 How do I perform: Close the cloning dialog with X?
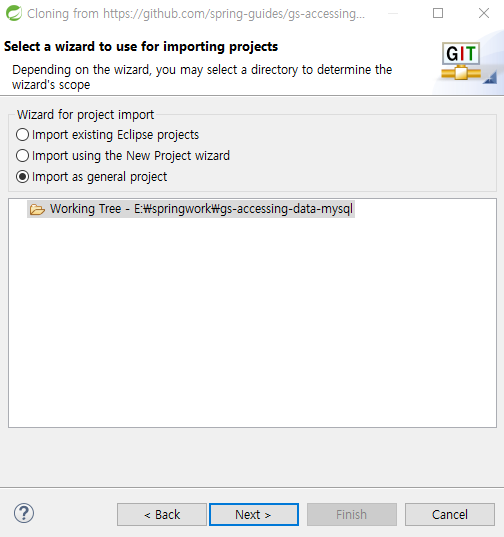click(x=484, y=13)
